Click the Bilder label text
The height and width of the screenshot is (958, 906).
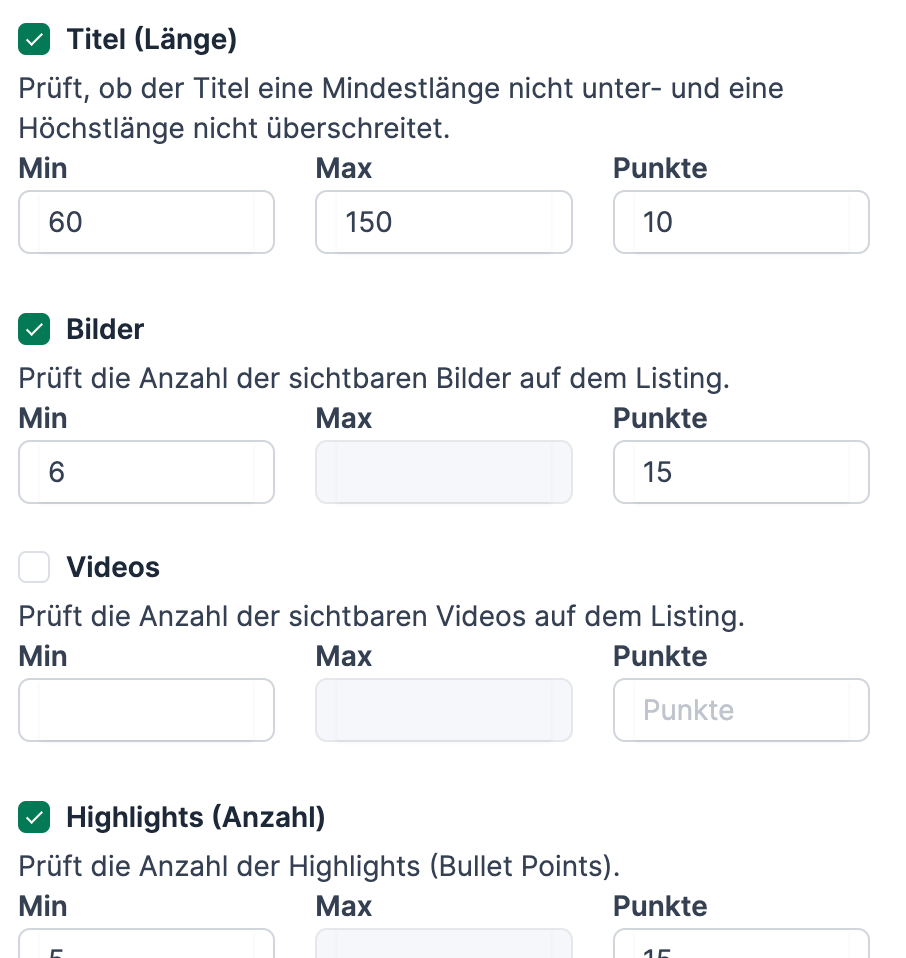[105, 329]
